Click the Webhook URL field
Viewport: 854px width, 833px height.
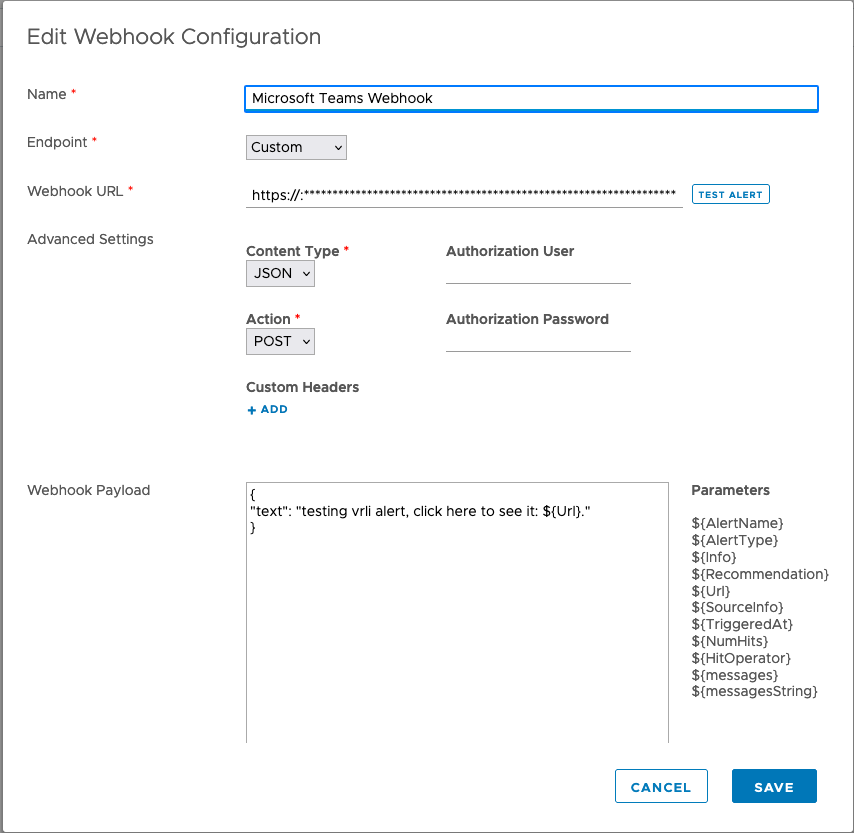click(x=464, y=194)
